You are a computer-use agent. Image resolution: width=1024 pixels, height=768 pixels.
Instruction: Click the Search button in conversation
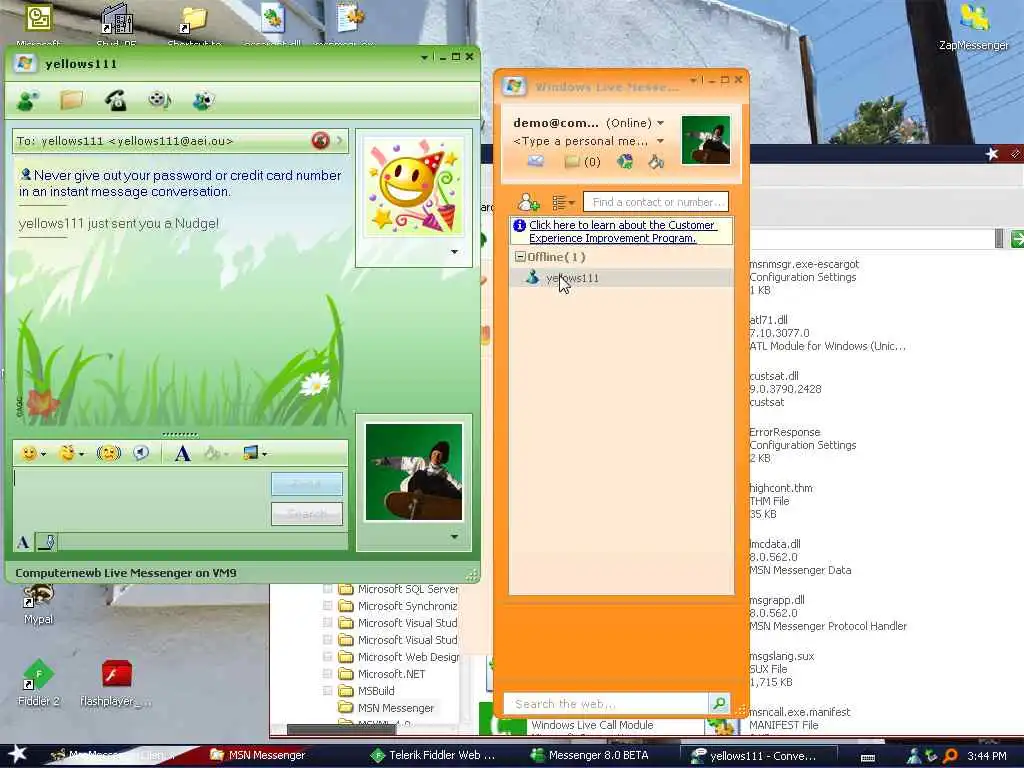[307, 514]
